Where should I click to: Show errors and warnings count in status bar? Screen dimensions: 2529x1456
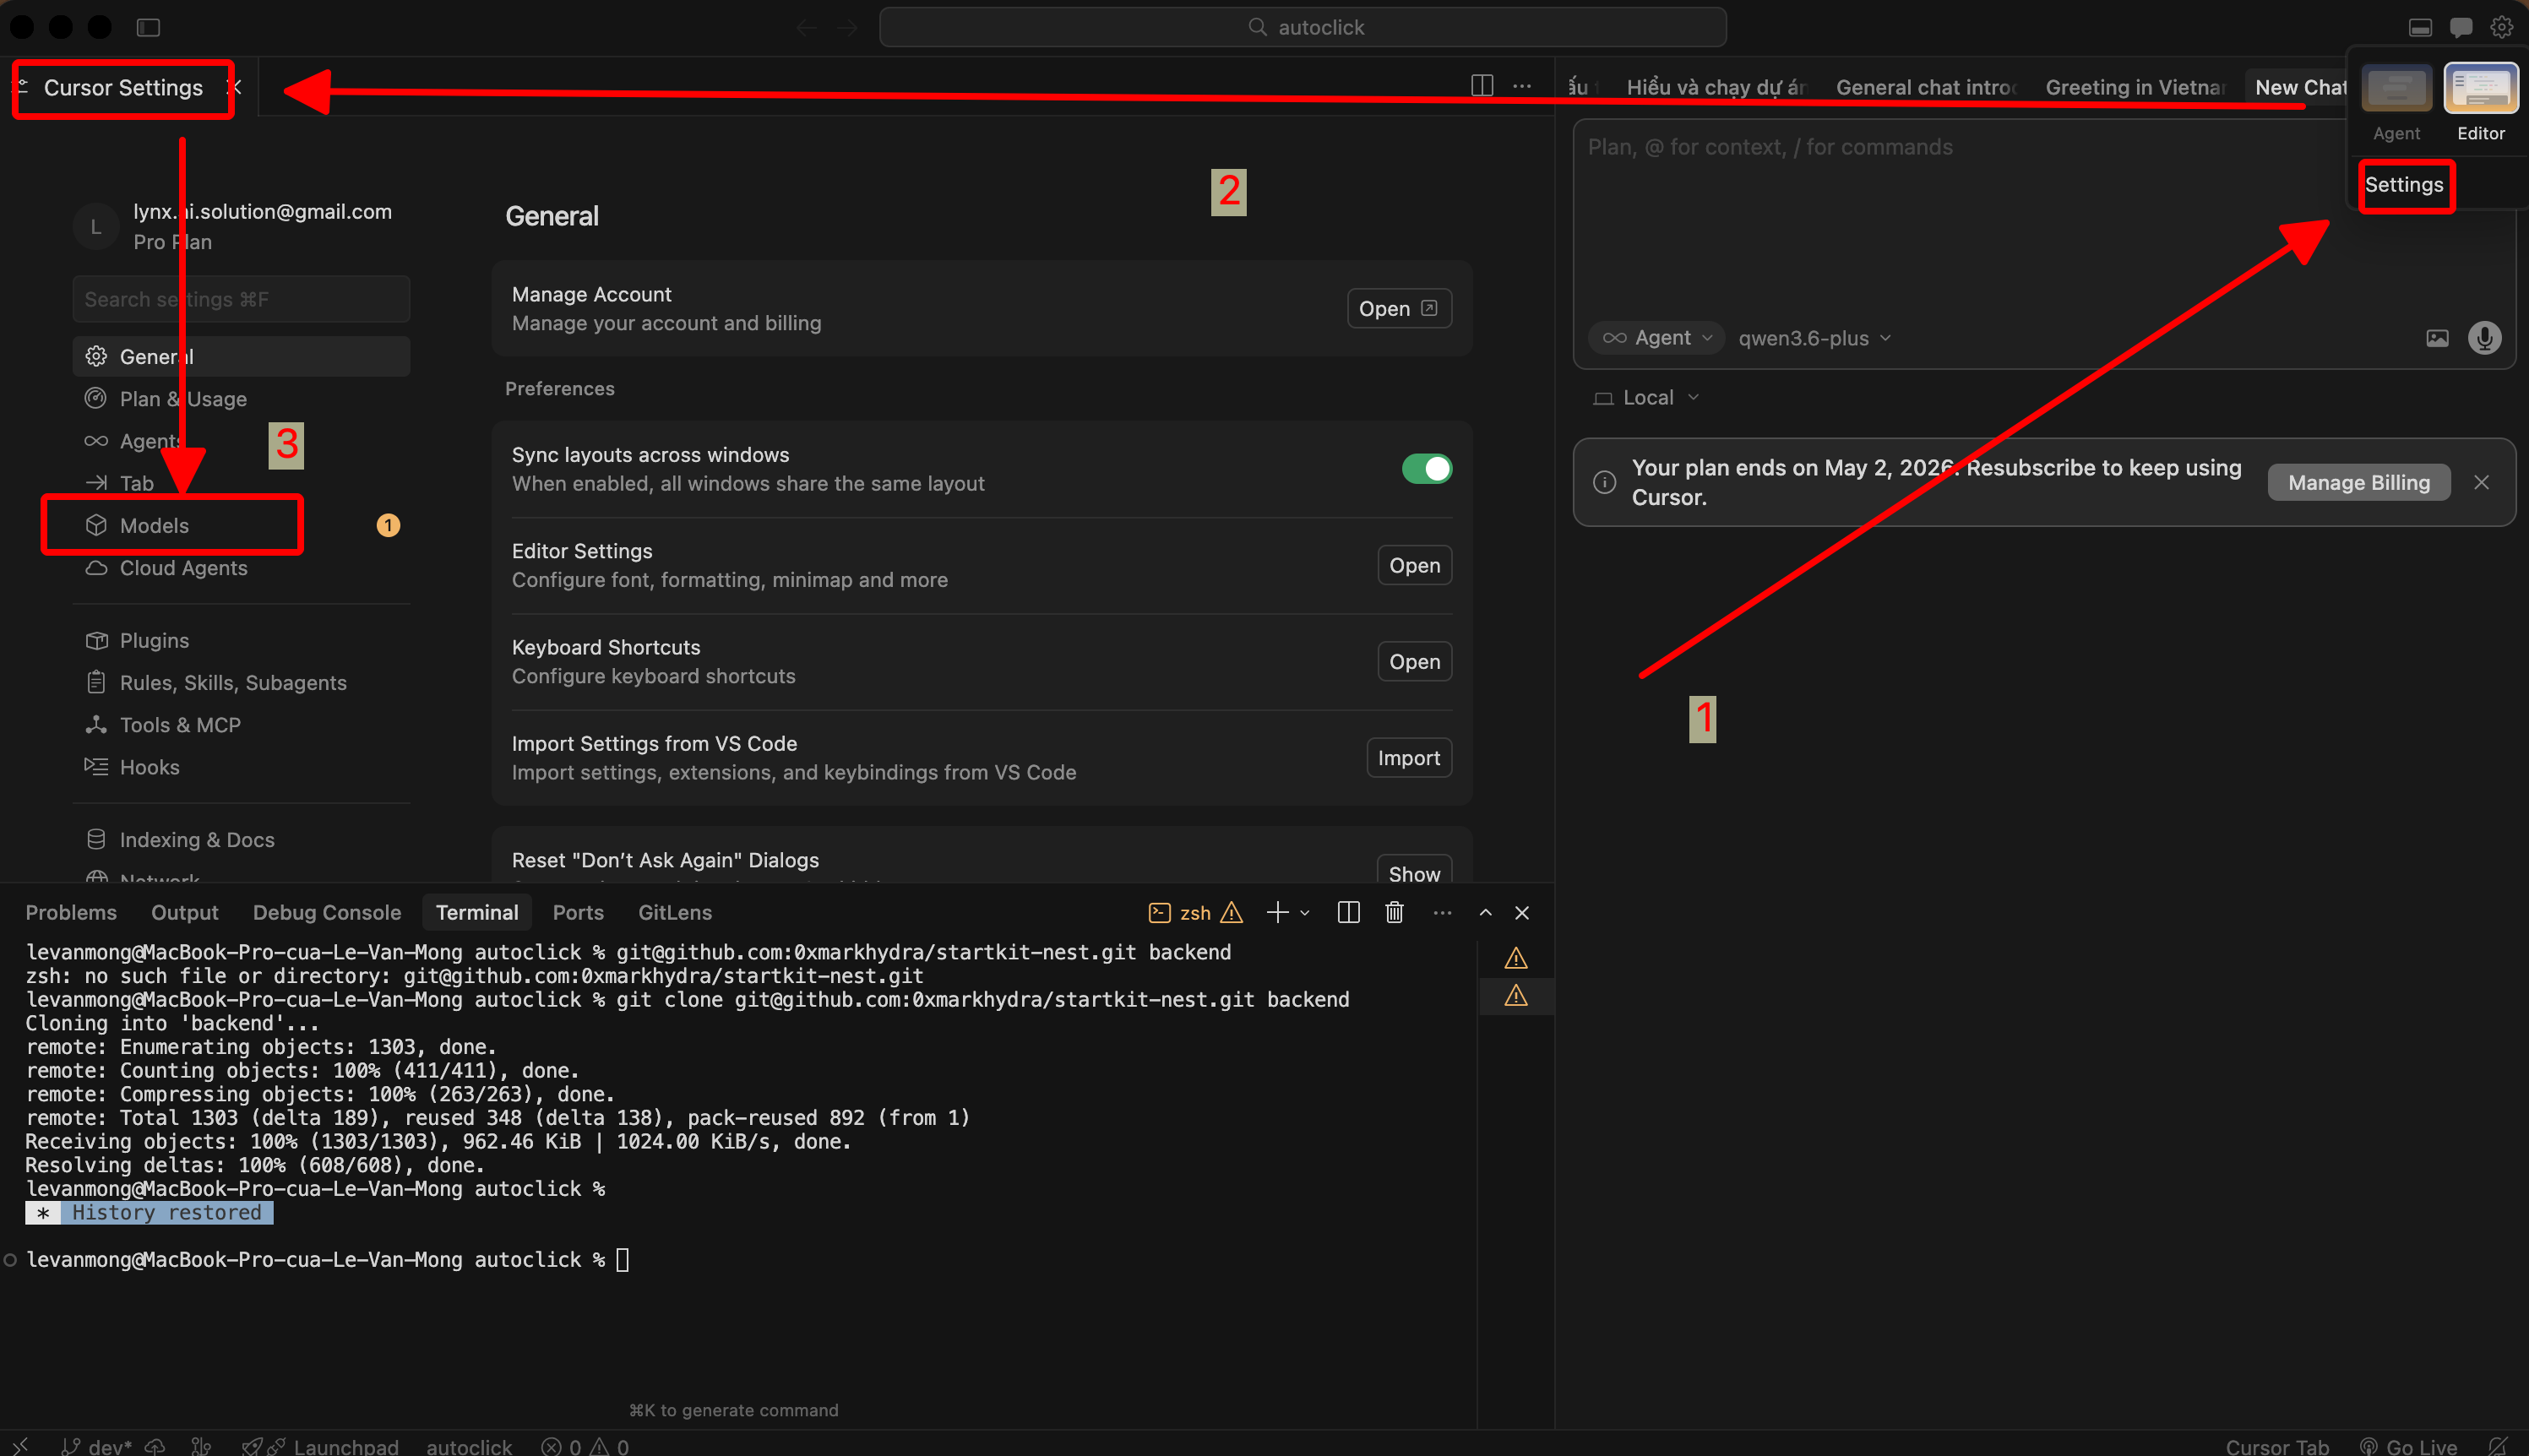click(x=585, y=1446)
